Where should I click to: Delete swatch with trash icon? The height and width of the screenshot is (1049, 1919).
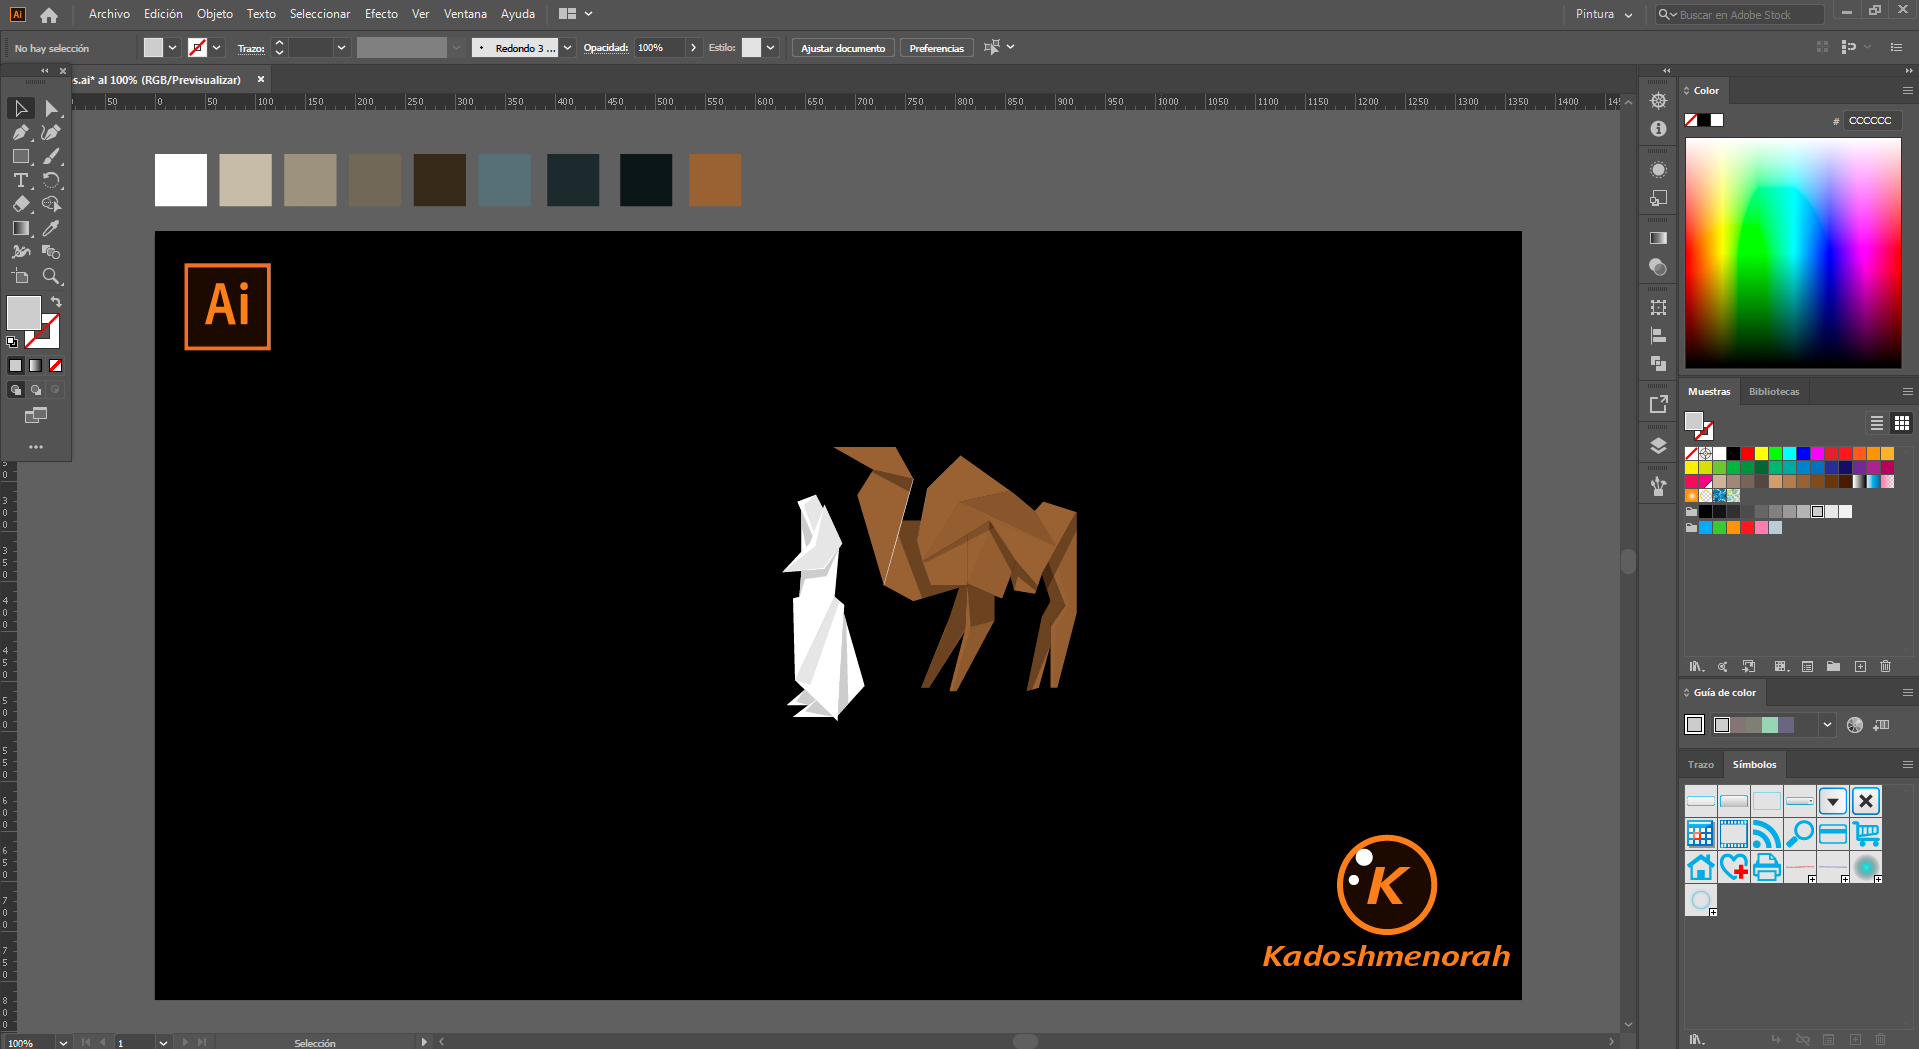[1886, 666]
